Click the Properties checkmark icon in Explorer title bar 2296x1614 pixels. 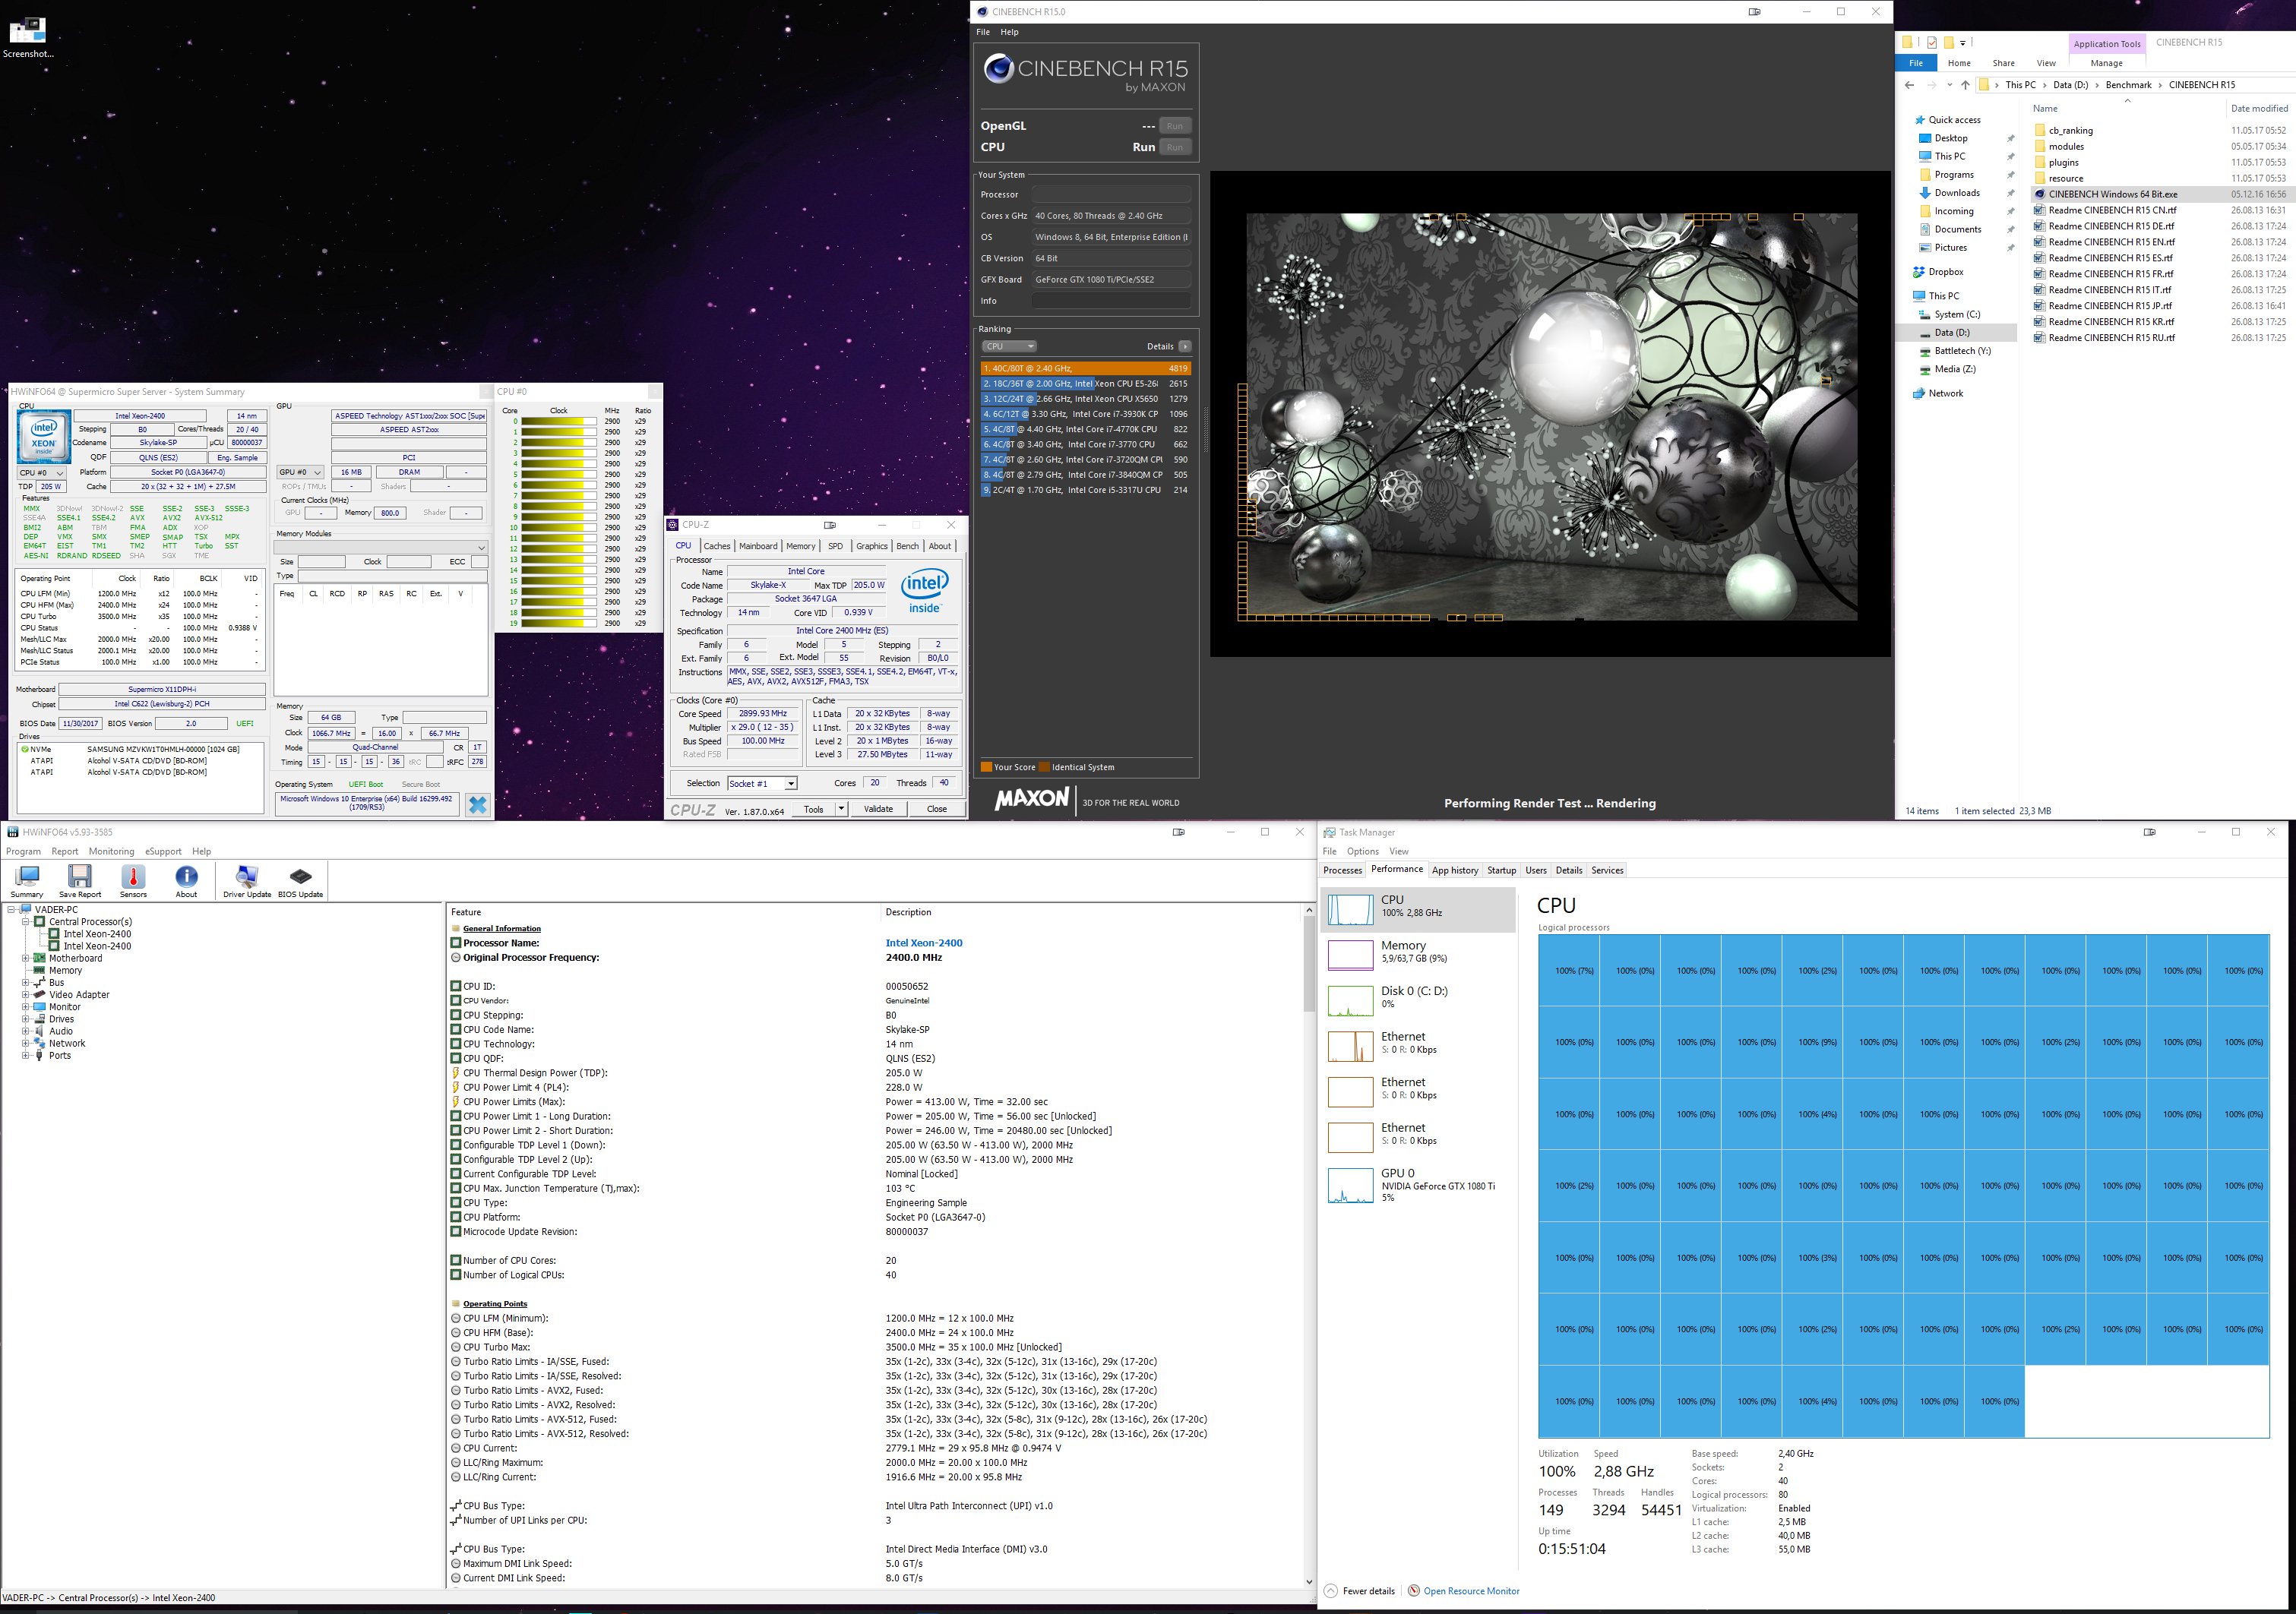click(1931, 42)
